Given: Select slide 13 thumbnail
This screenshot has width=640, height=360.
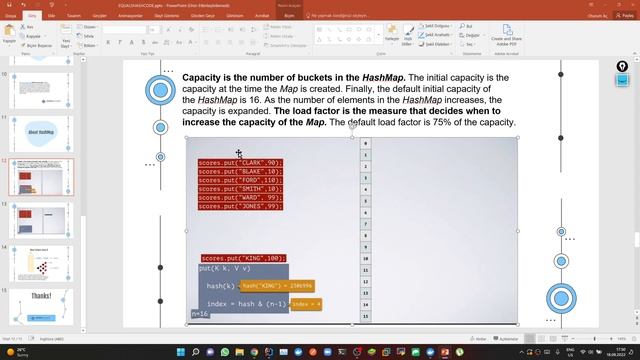Looking at the screenshot, I should point(41,220).
